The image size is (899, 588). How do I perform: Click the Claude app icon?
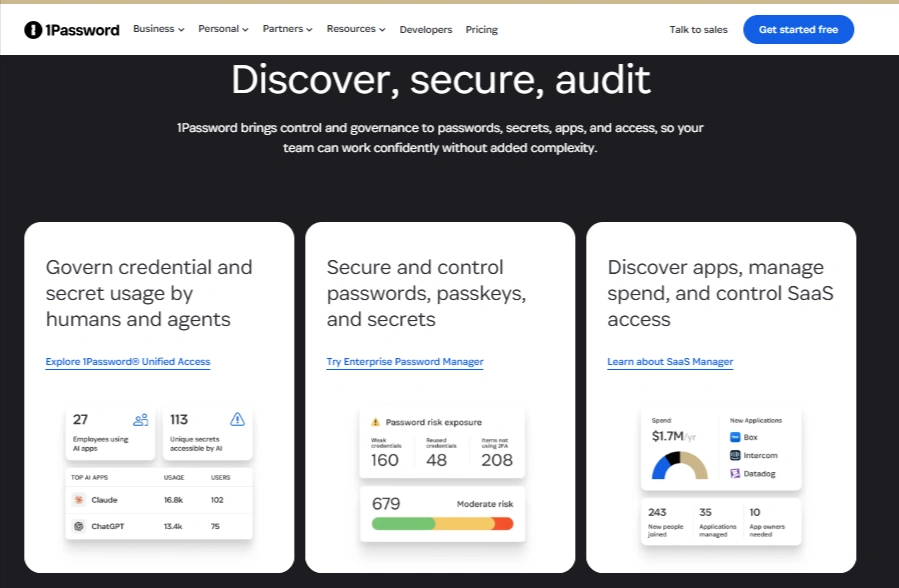[x=79, y=500]
